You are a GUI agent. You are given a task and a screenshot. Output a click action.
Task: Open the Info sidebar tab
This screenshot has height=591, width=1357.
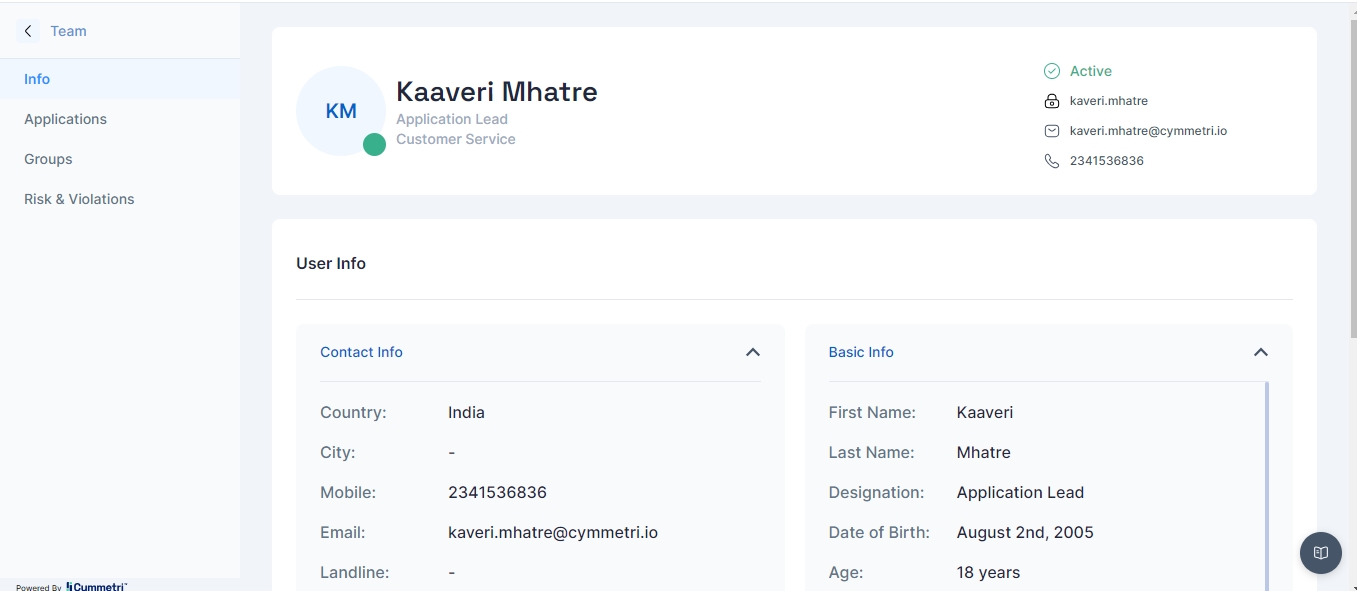37,79
